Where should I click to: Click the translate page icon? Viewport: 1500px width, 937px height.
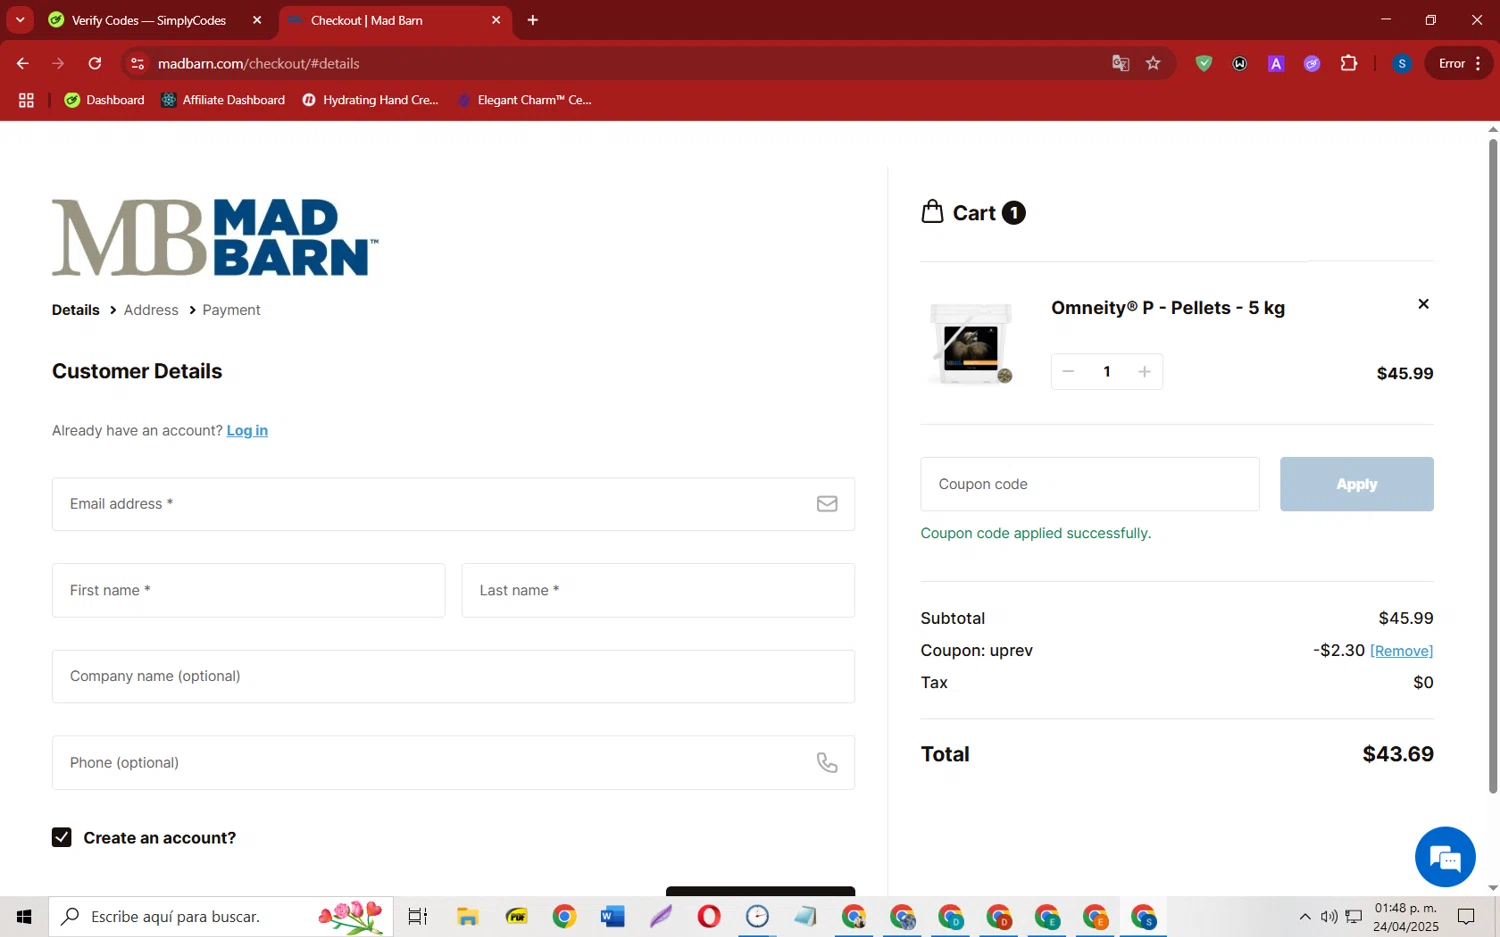coord(1120,63)
